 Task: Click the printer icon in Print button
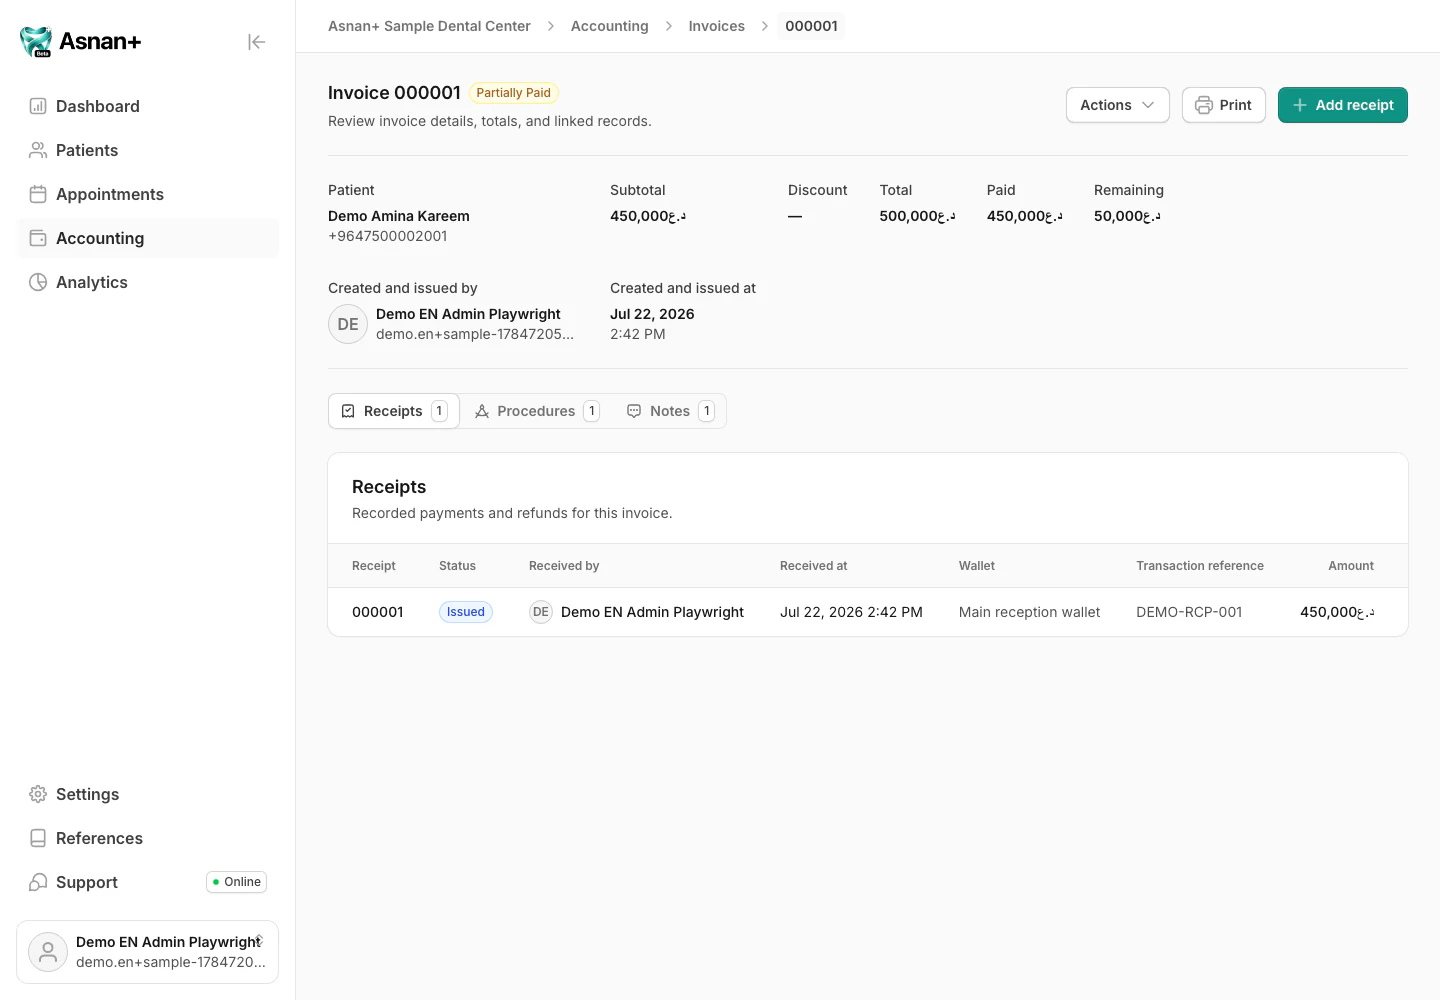click(x=1204, y=105)
